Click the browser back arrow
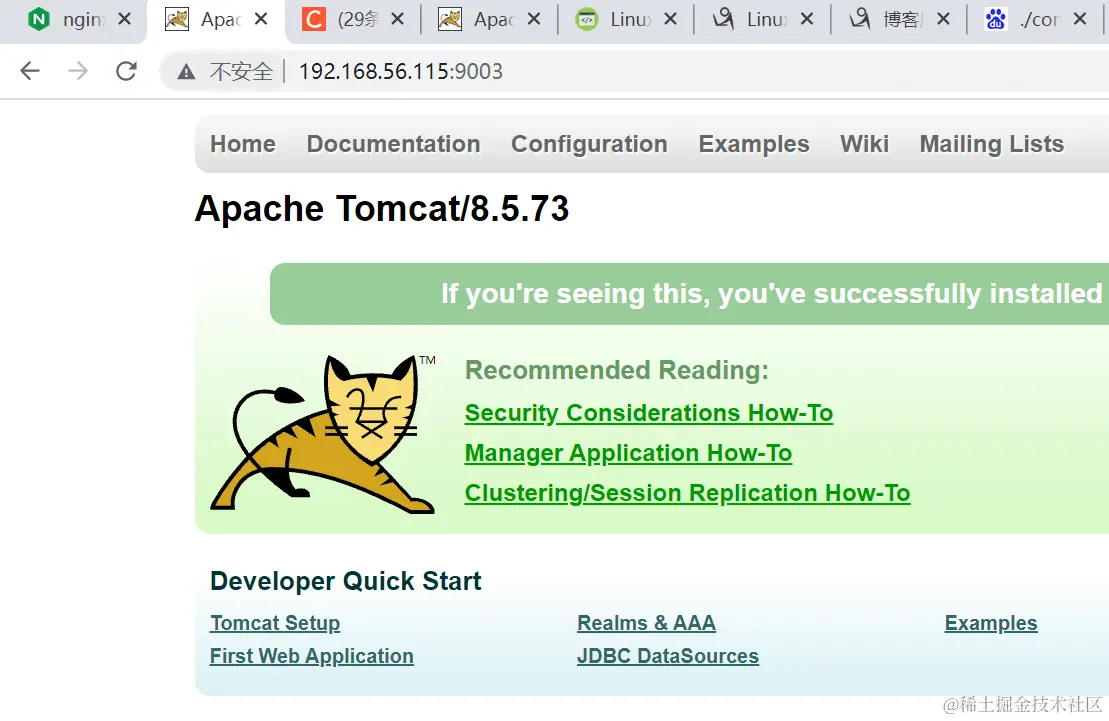1109x721 pixels. (30, 71)
